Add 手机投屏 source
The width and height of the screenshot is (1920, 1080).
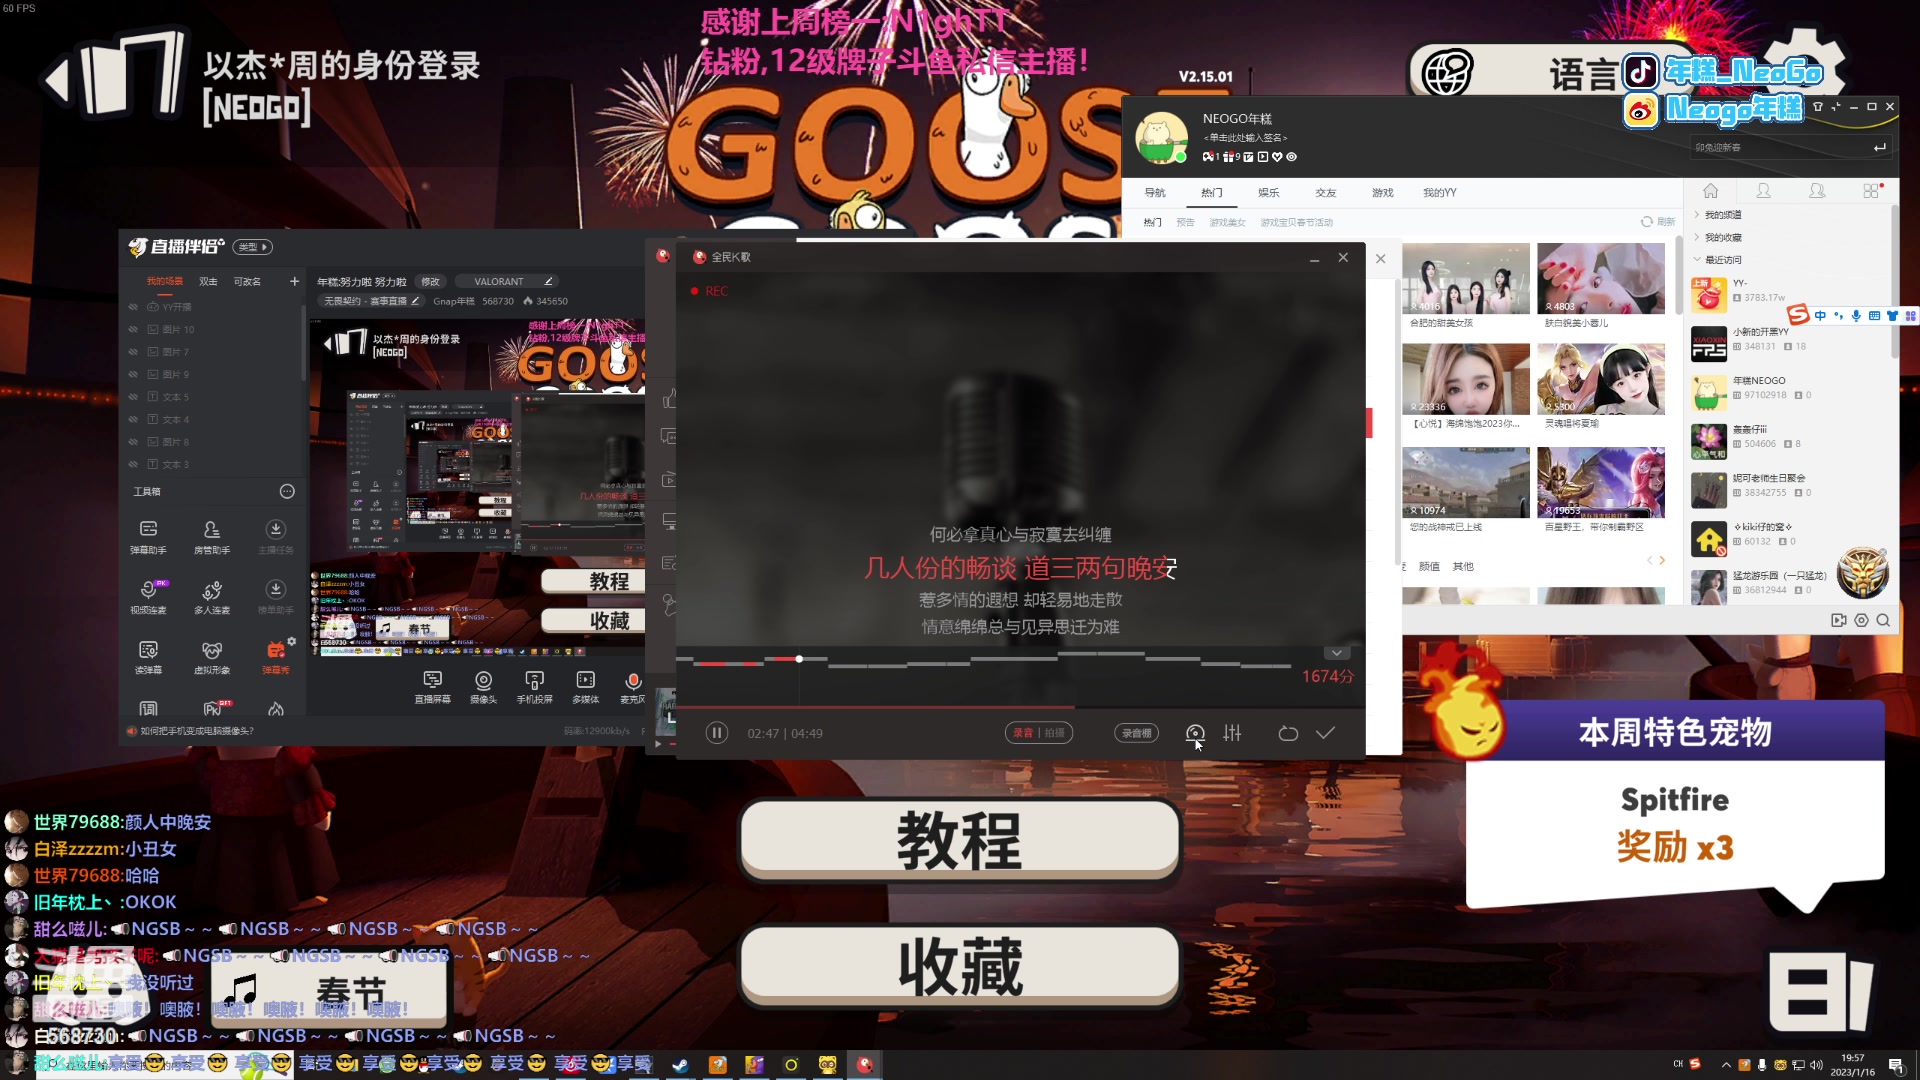click(534, 688)
